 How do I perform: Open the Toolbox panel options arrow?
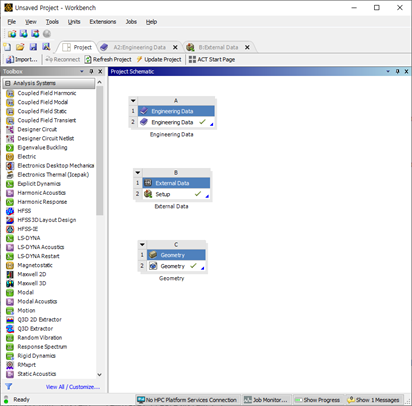coord(82,71)
